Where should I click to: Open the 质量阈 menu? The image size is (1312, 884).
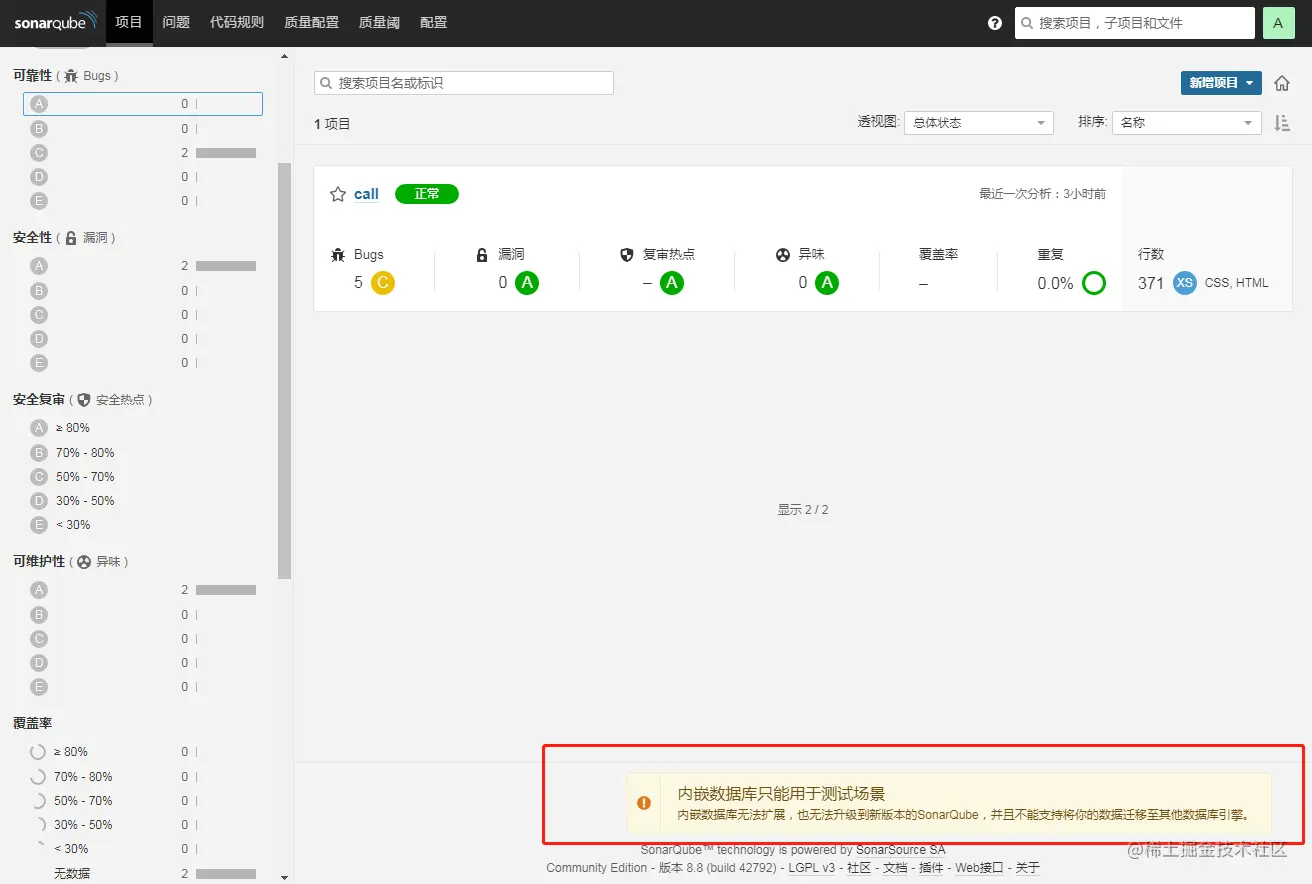(379, 22)
